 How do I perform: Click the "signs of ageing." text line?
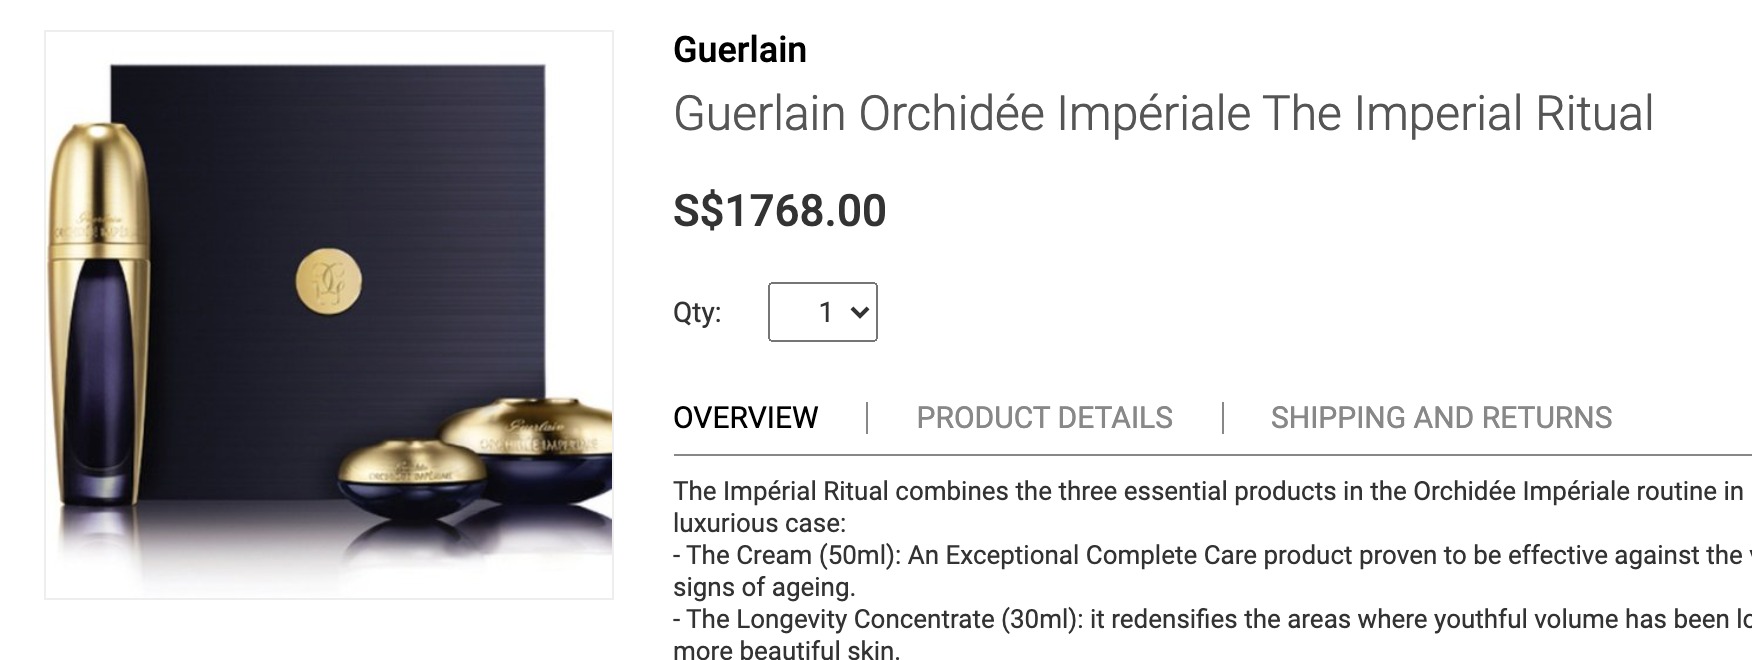[x=764, y=587]
